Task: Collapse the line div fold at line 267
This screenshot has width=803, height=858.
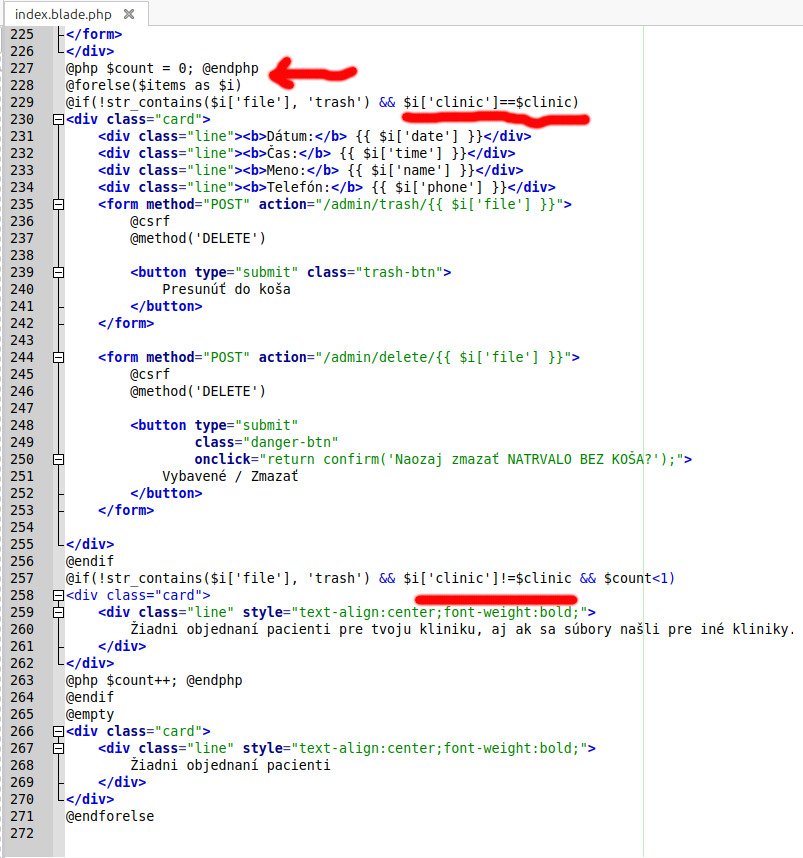Action: click(x=58, y=748)
